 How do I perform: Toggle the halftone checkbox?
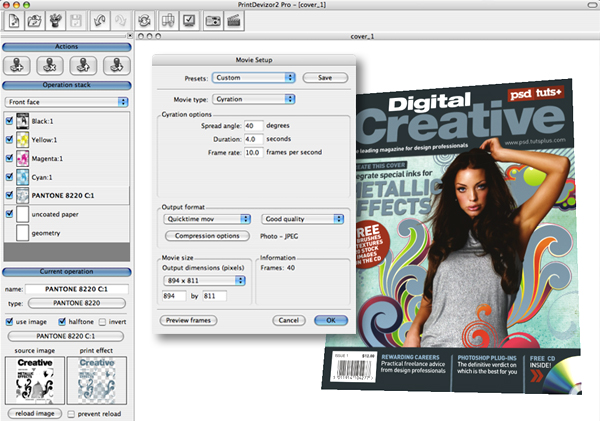click(x=62, y=322)
